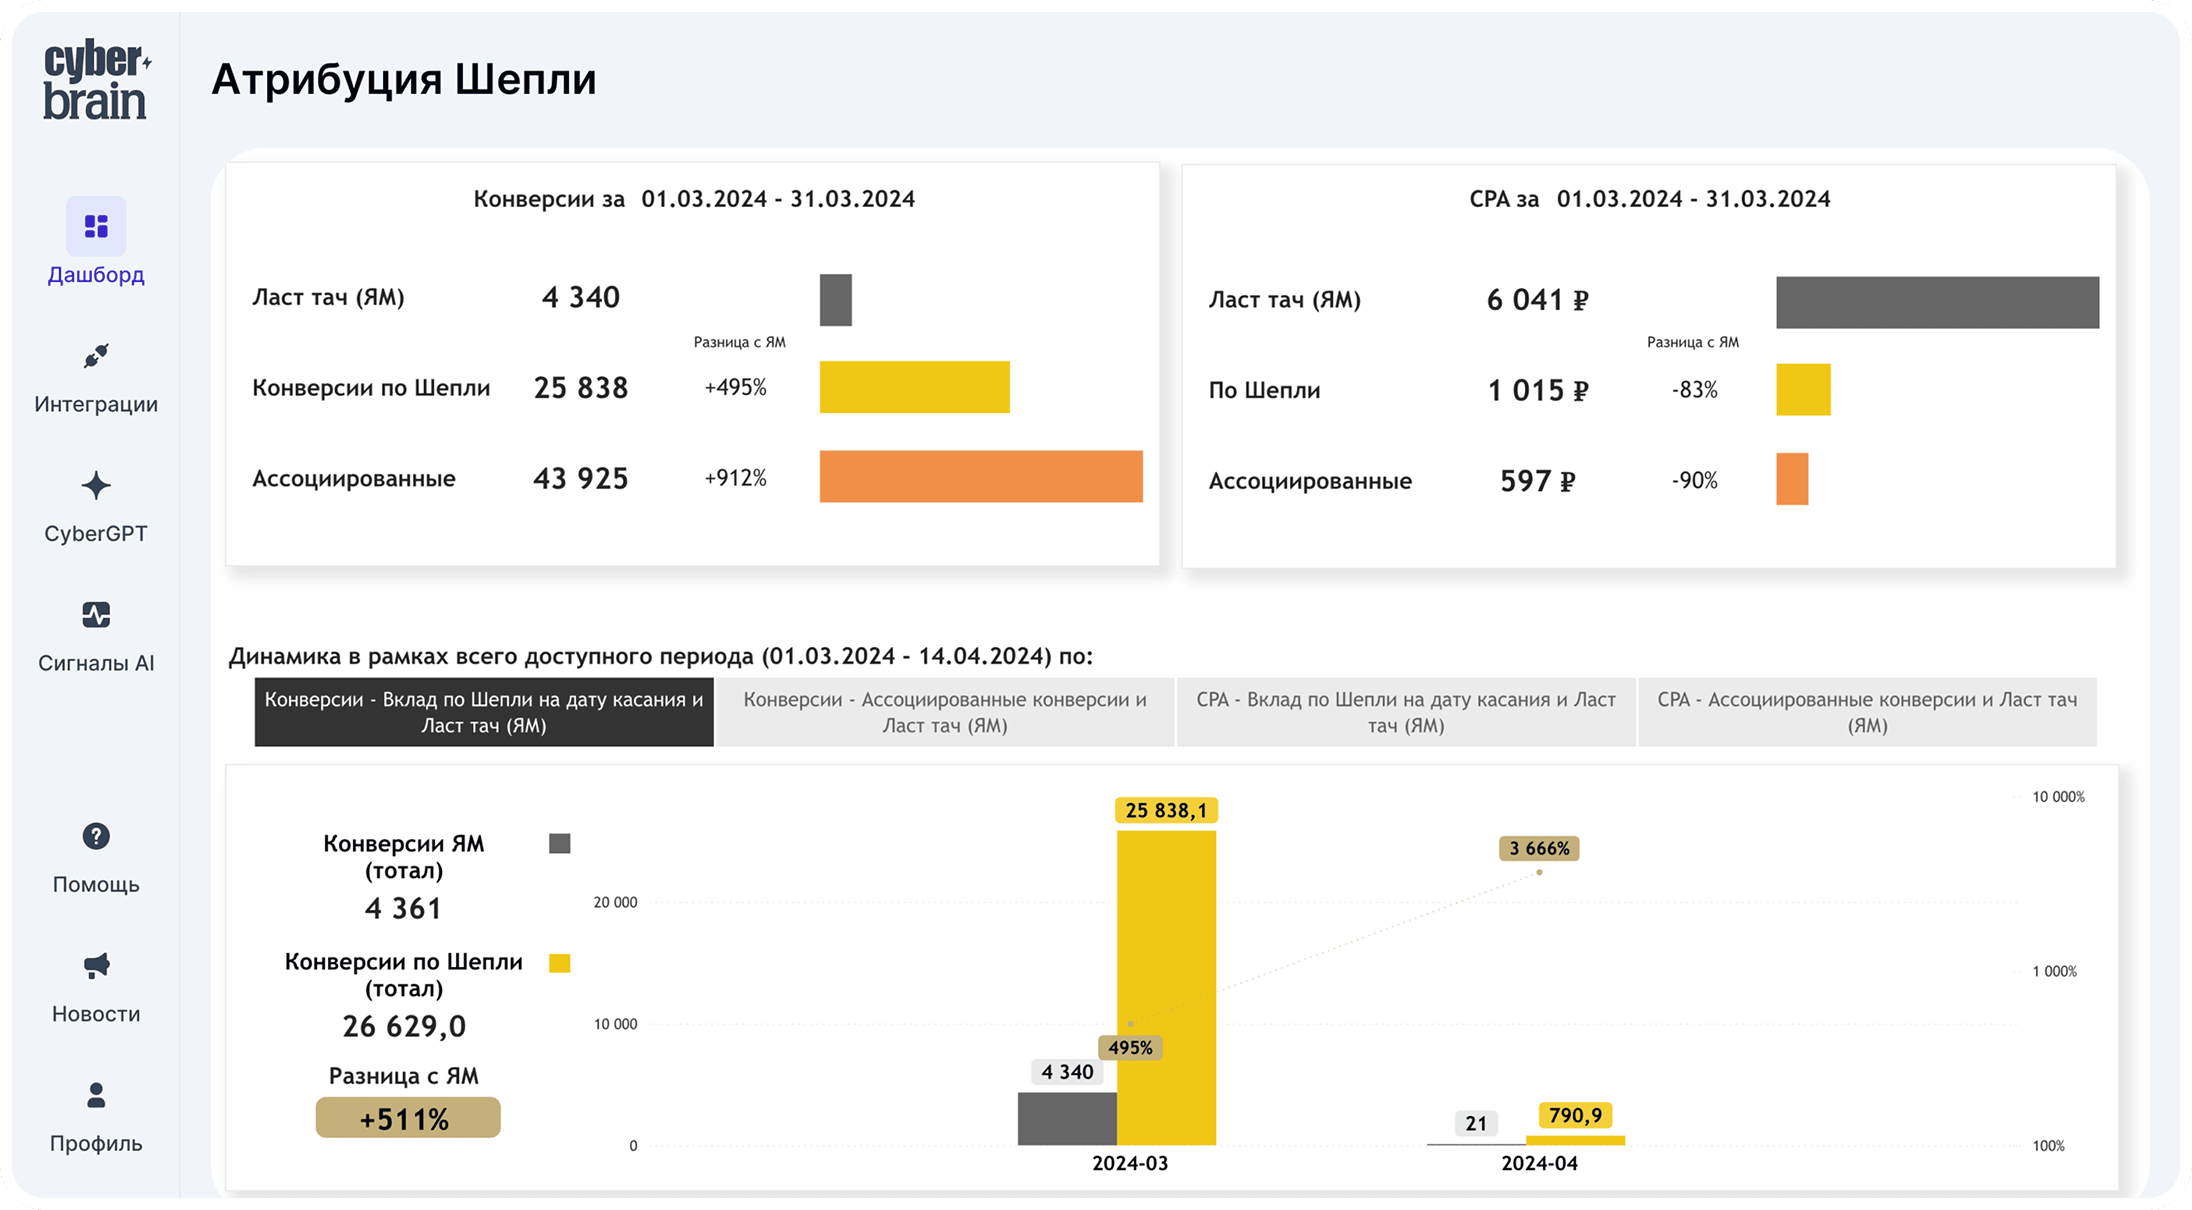Switch to Конверсии - Ассоциированные конверсии tab
The image size is (2192, 1210).
click(945, 712)
